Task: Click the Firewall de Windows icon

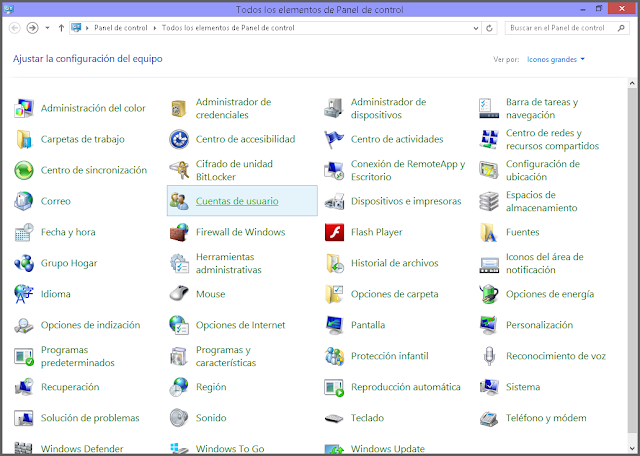Action: click(179, 232)
